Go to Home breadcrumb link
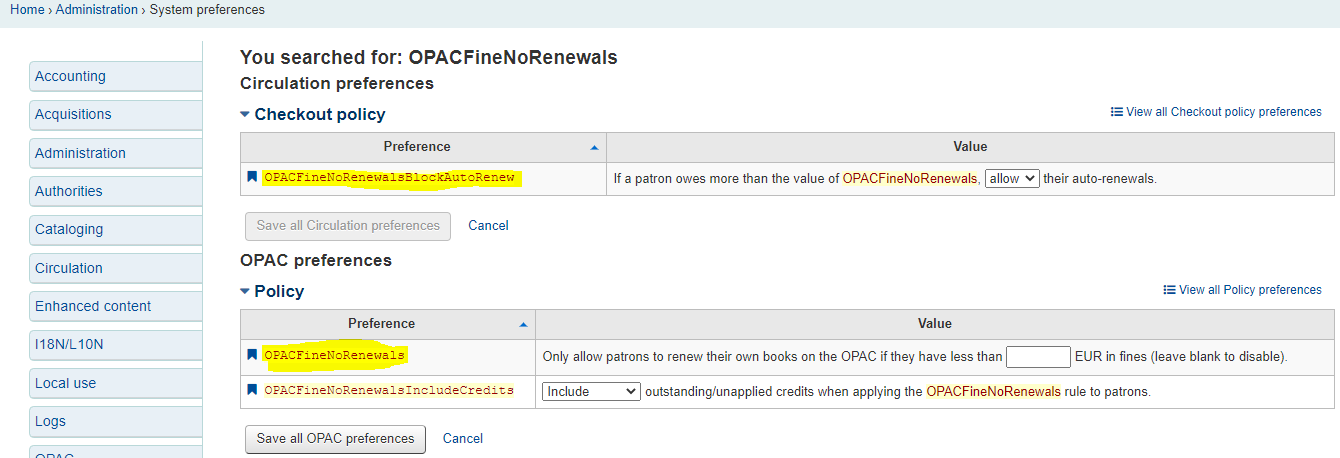 pyautogui.click(x=27, y=10)
